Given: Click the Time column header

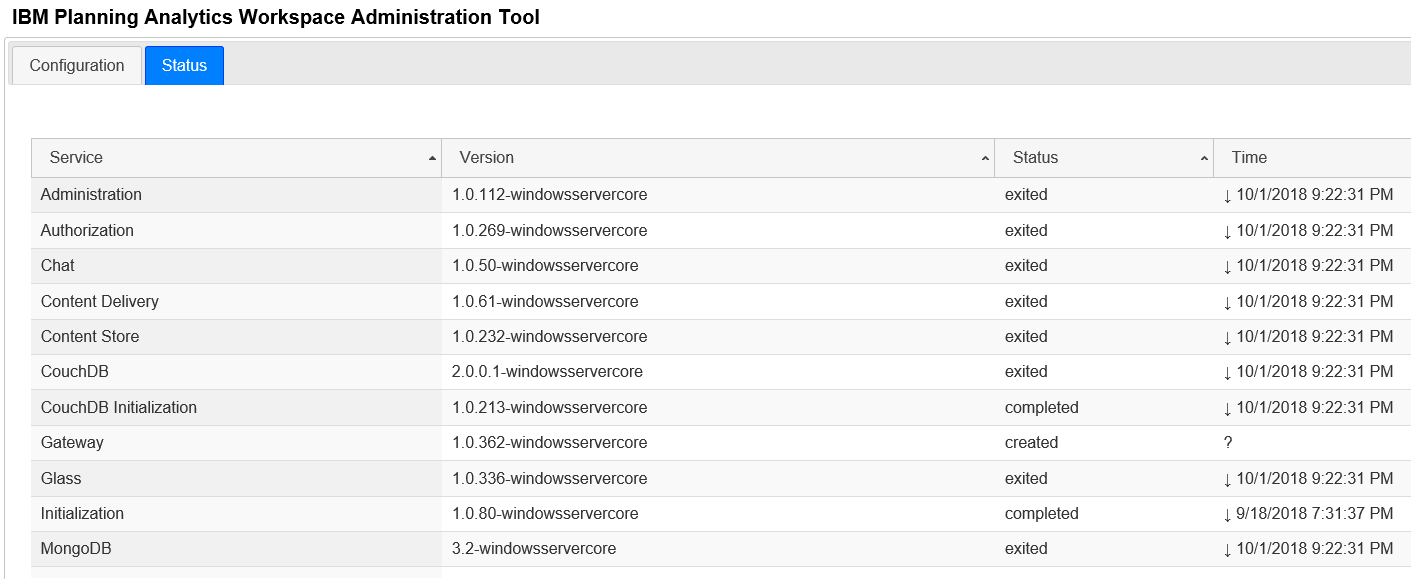Looking at the screenshot, I should click(1312, 158).
